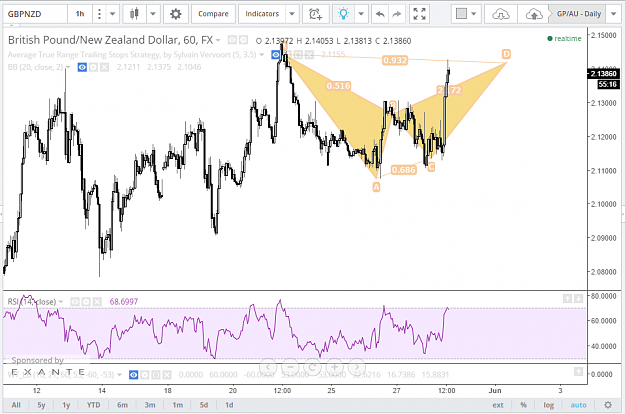This screenshot has width=625, height=414.
Task: Remove the RSI indicator with its X
Action: (x=97, y=302)
